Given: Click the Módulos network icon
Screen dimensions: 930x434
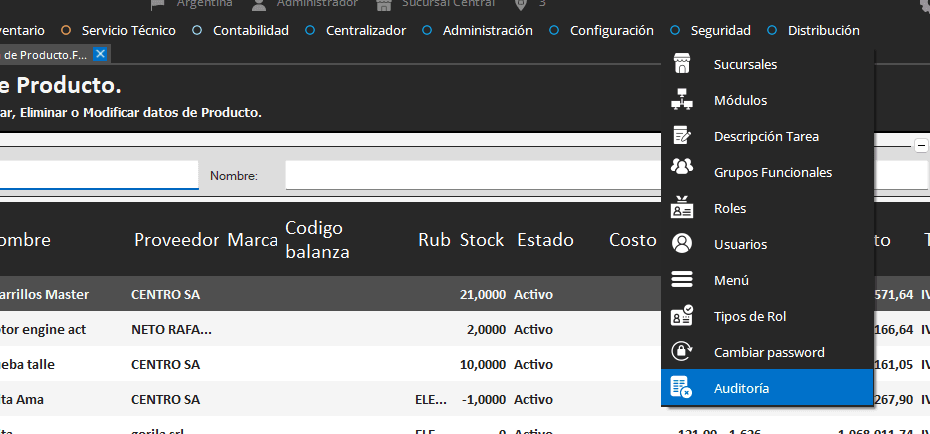Looking at the screenshot, I should [682, 100].
